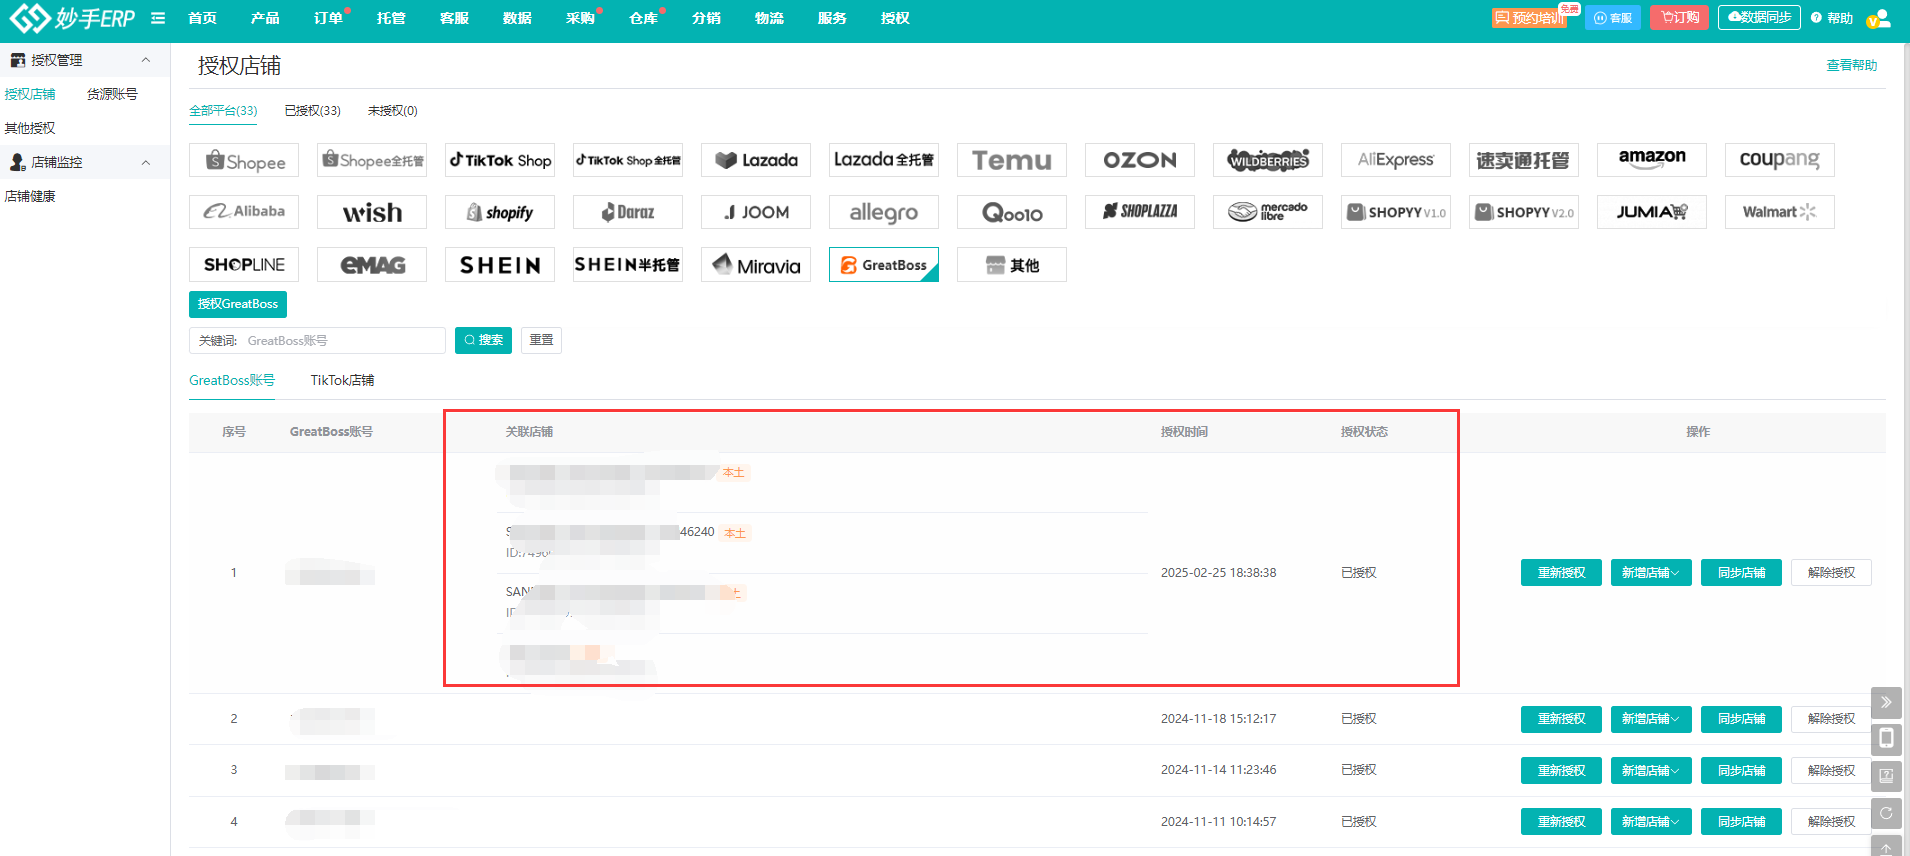Click the 妙手ERP logo

coord(72,18)
